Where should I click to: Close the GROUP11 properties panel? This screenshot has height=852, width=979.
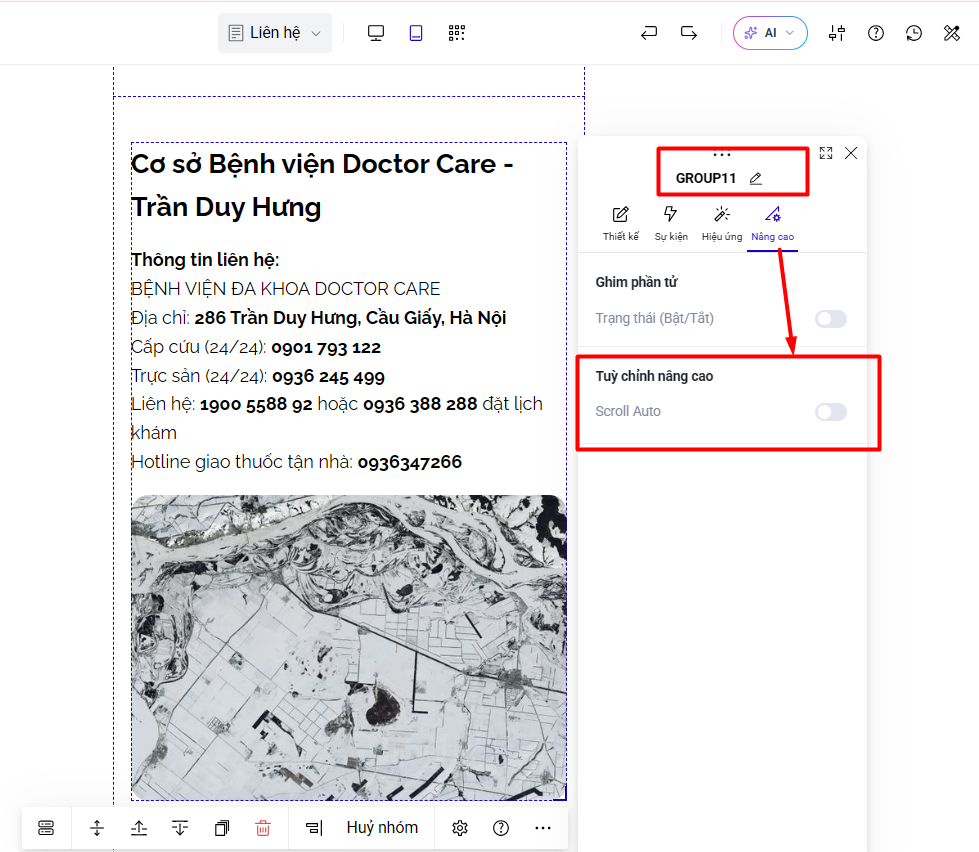click(851, 153)
